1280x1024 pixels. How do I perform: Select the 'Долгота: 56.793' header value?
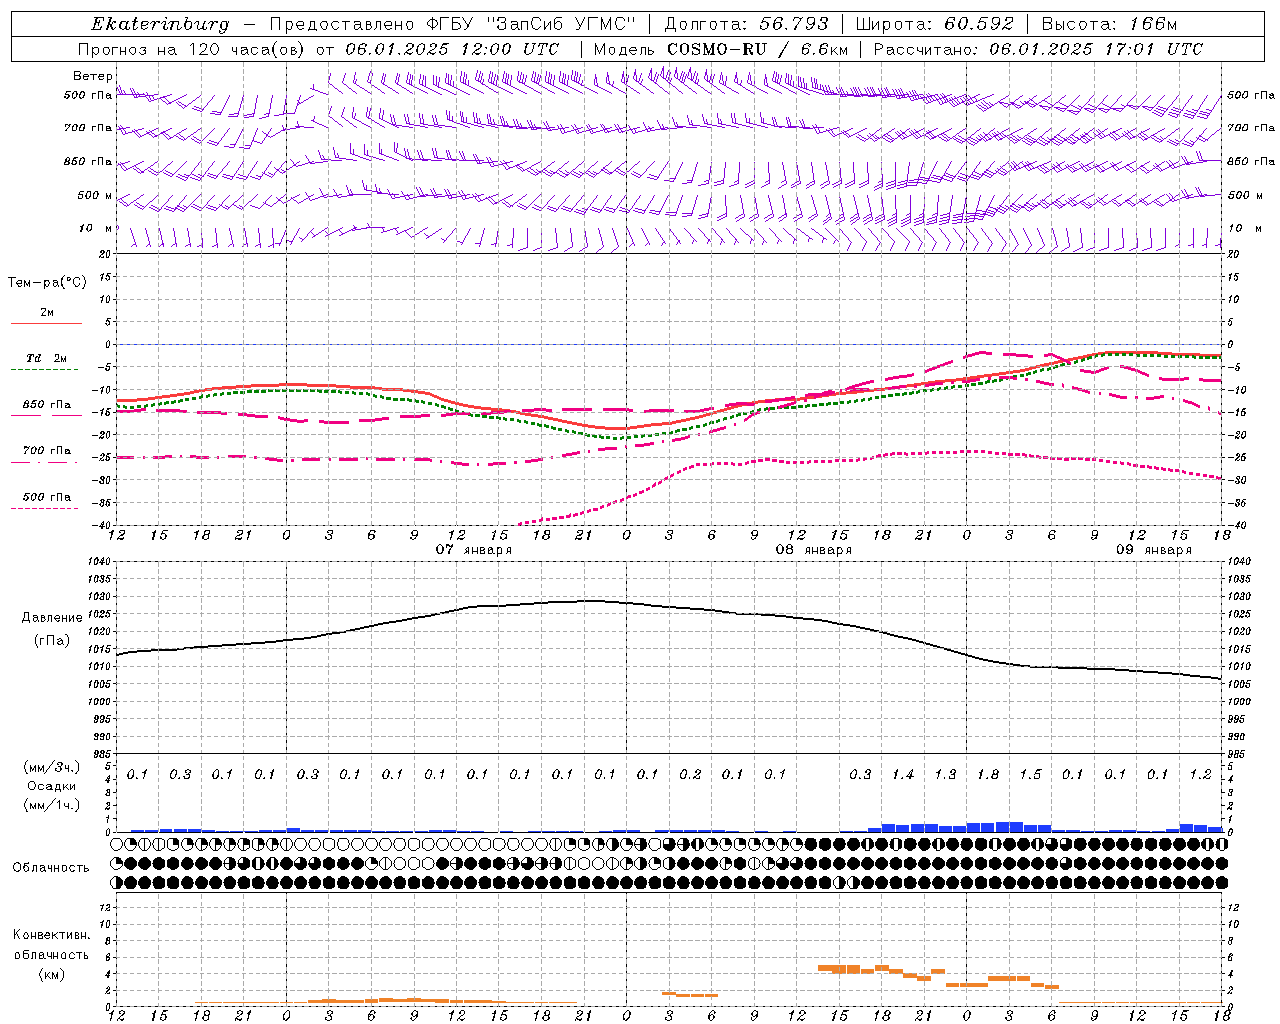click(x=746, y=24)
